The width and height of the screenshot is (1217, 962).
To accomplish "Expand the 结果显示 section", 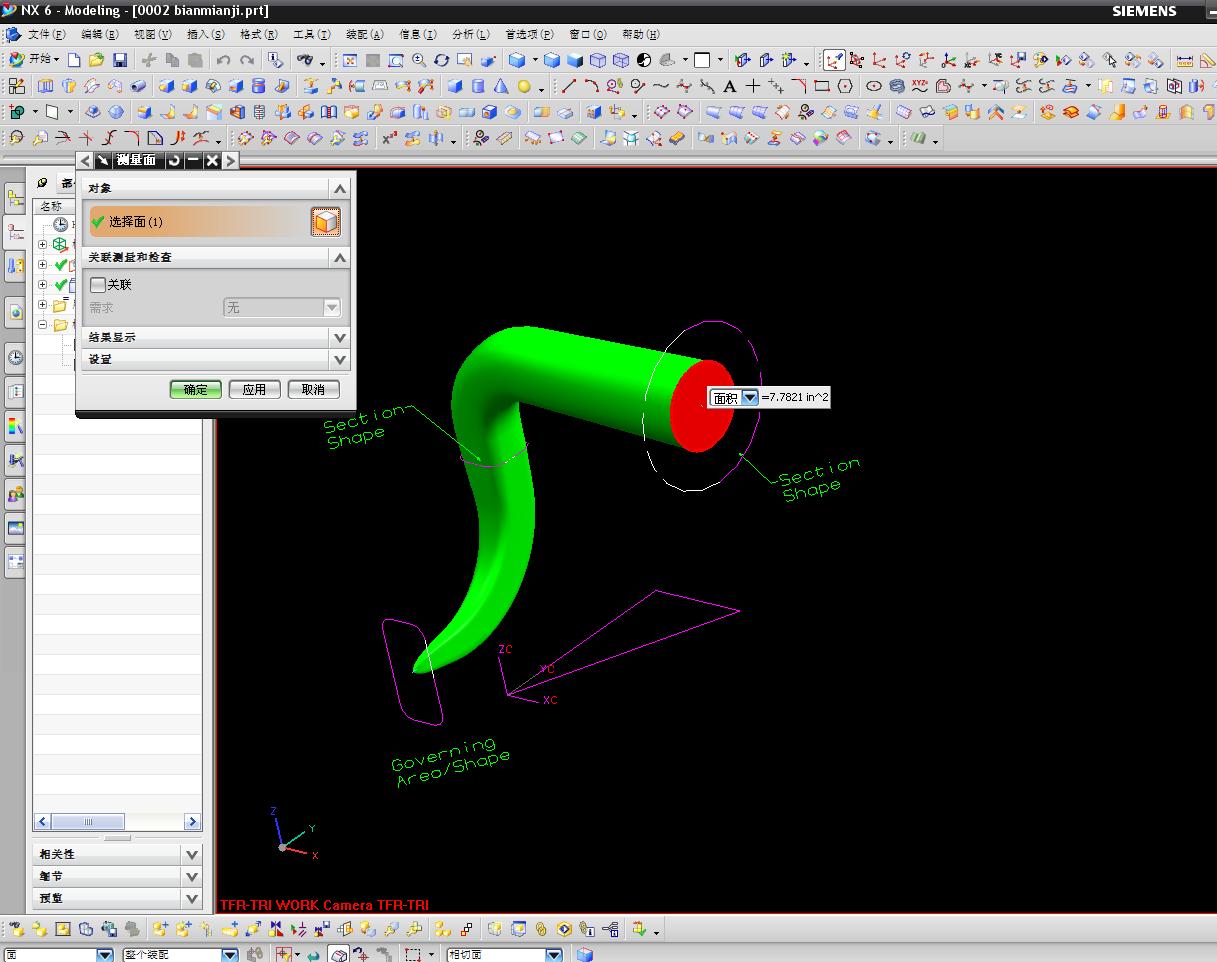I will (x=340, y=337).
